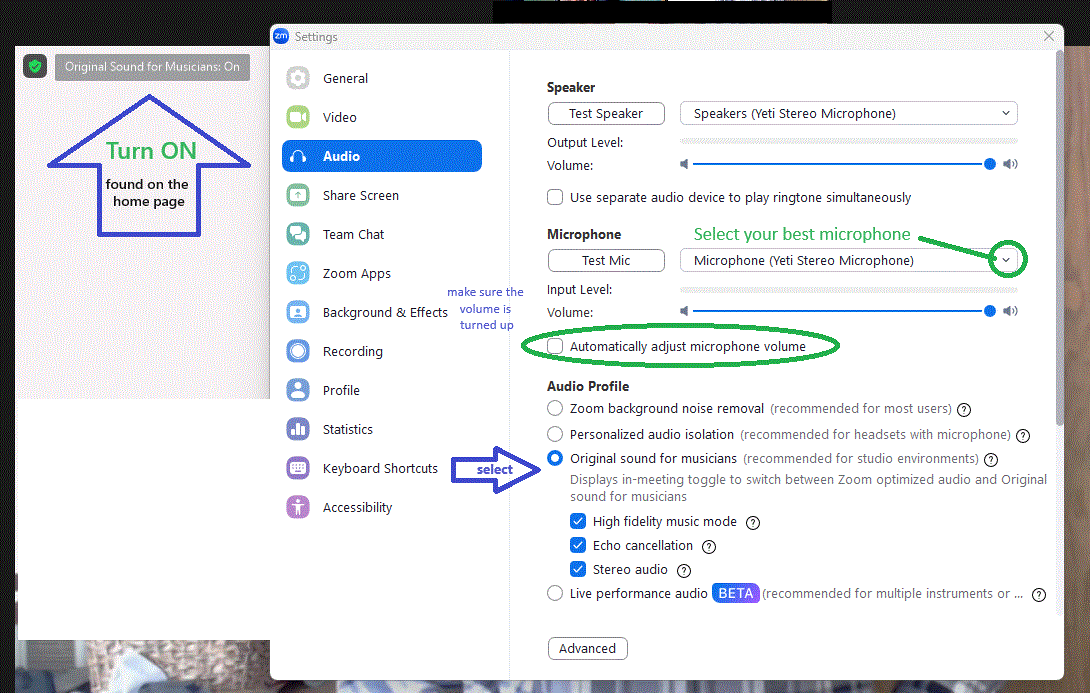
Task: Click the green encryption shield icon
Action: tap(36, 67)
